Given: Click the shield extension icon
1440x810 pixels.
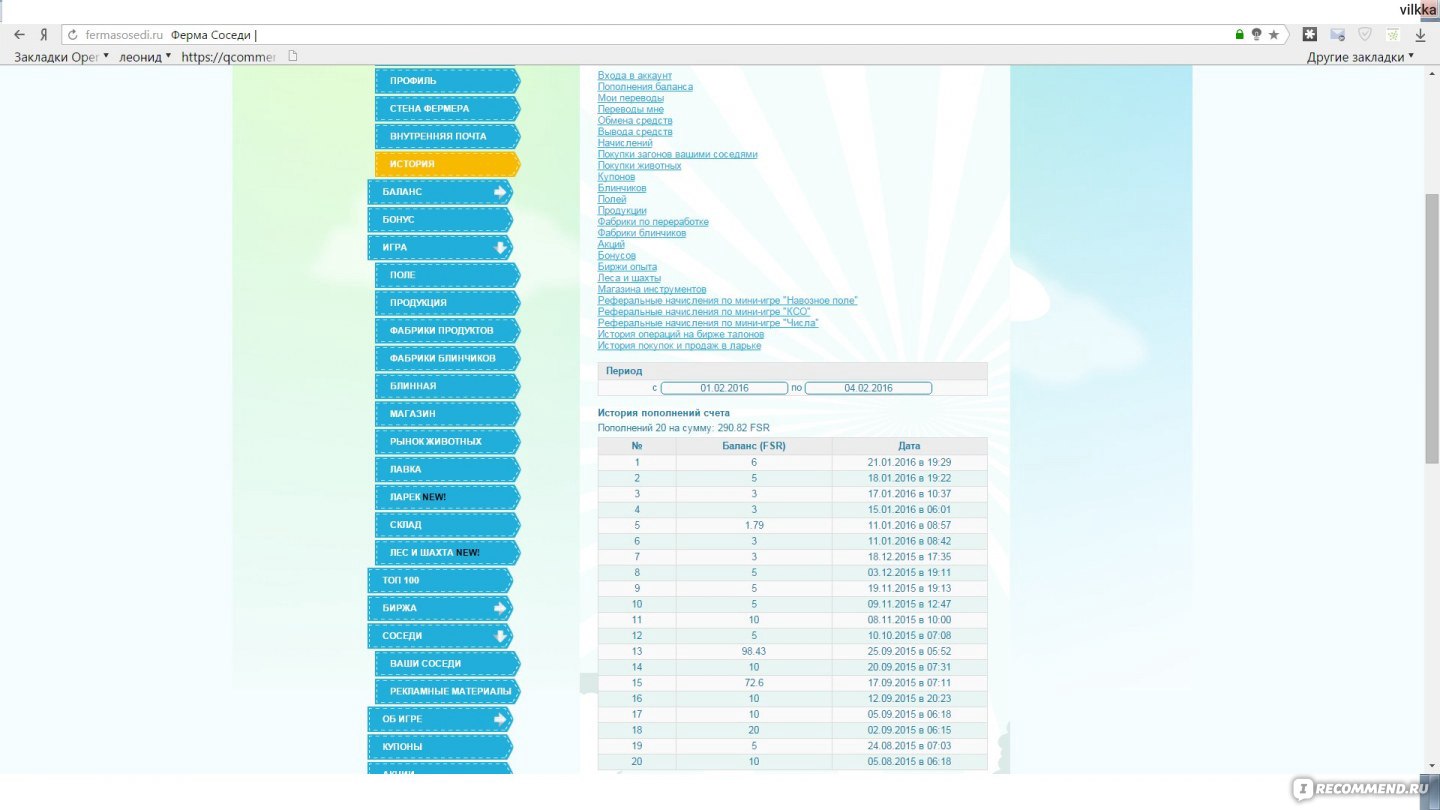Looking at the screenshot, I should [x=1364, y=34].
